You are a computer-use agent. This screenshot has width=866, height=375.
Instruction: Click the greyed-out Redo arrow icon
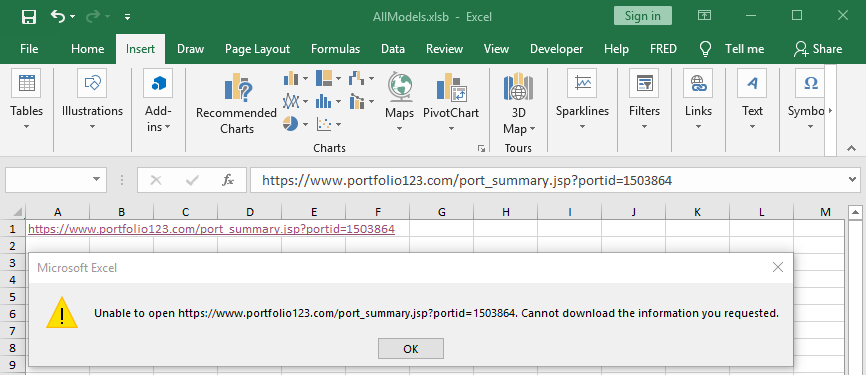click(x=92, y=16)
